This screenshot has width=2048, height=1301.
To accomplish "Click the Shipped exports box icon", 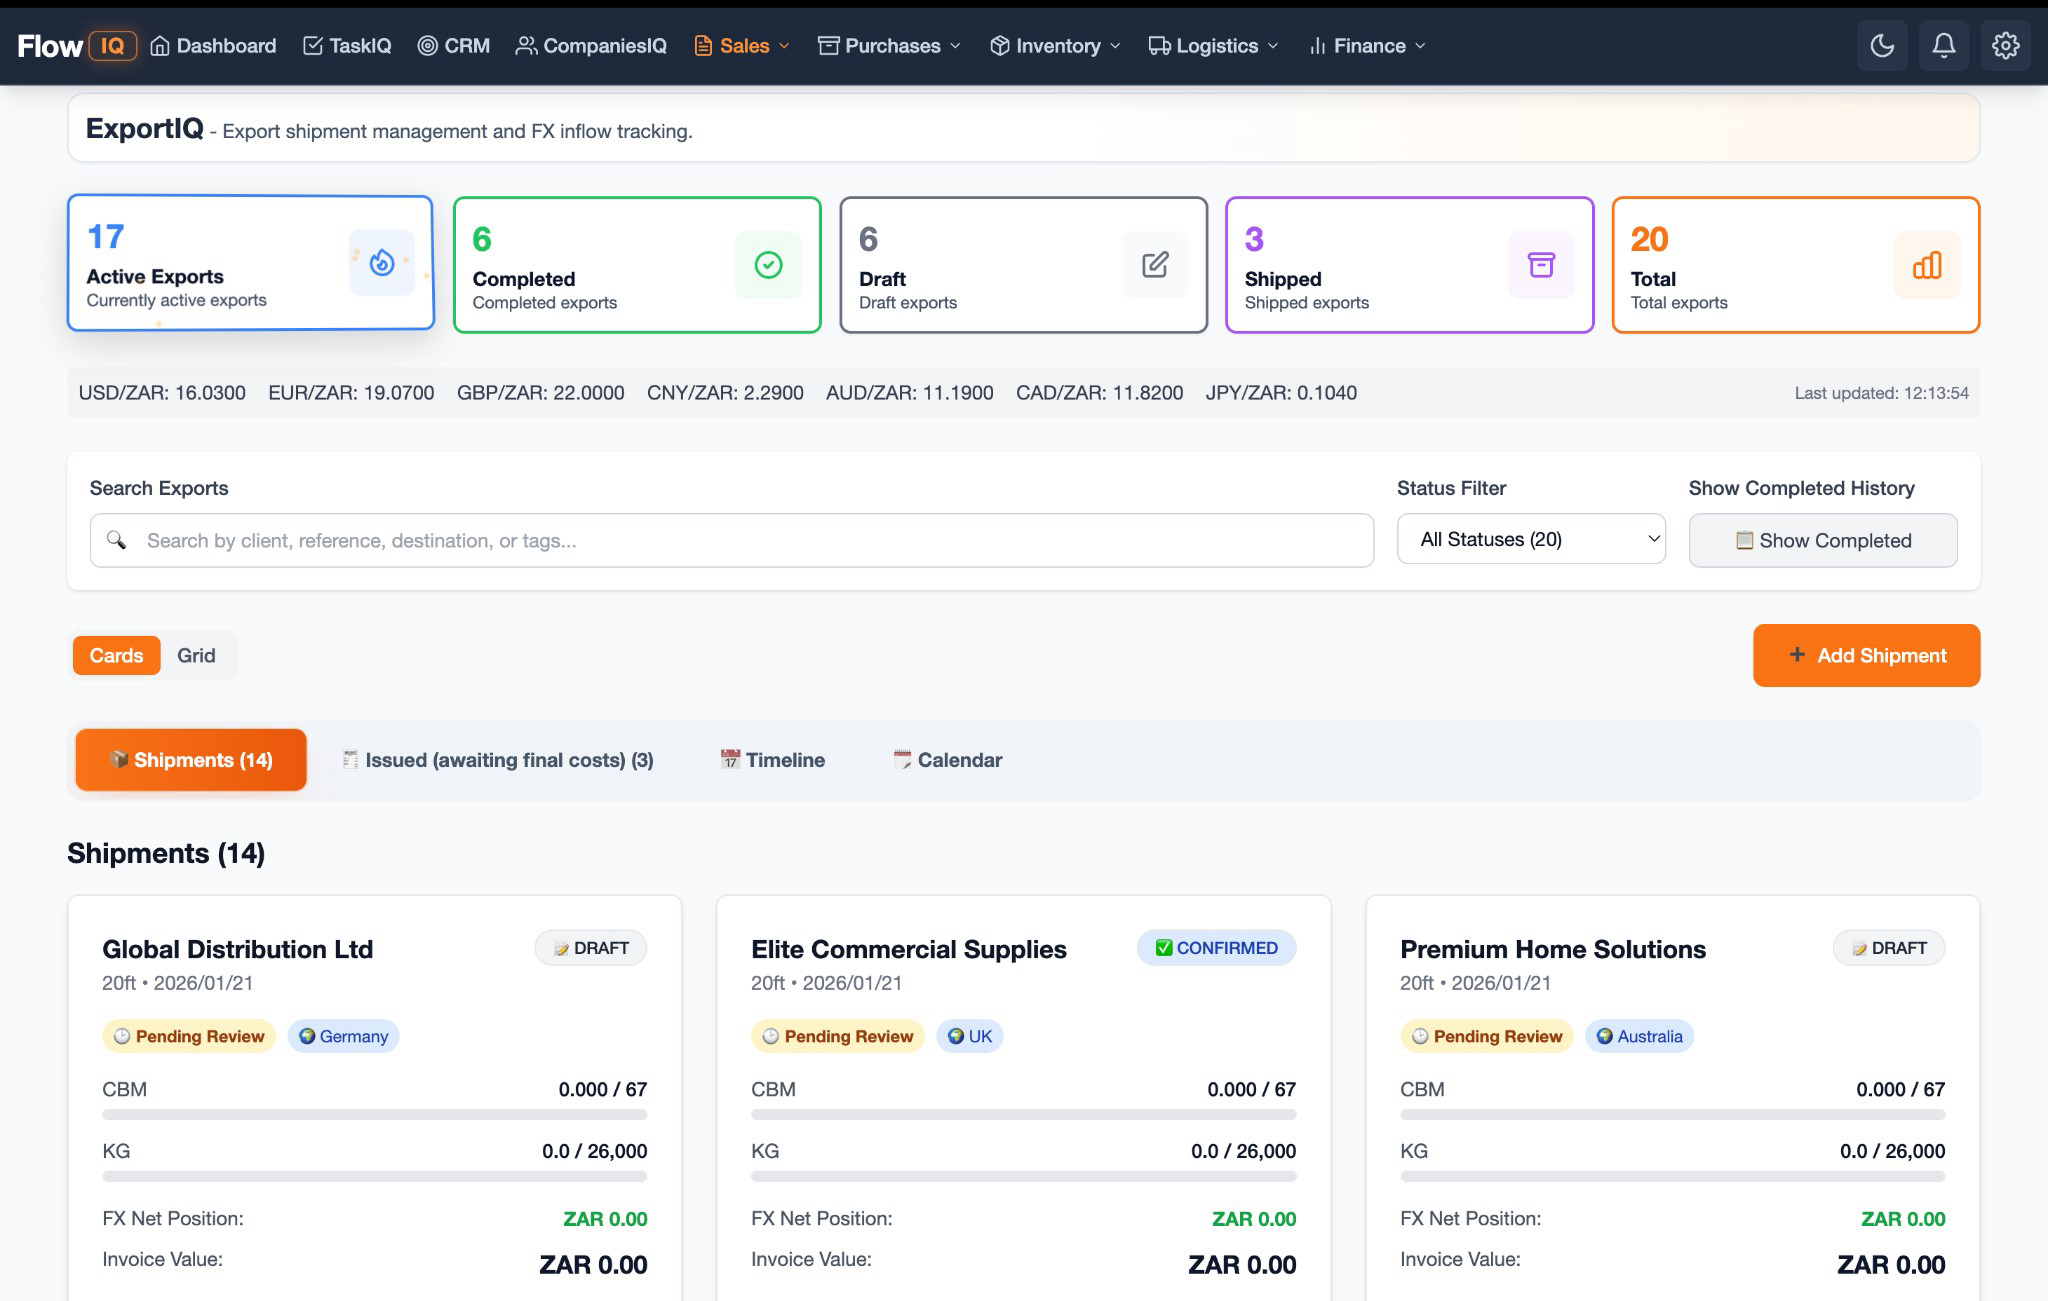I will pyautogui.click(x=1541, y=265).
